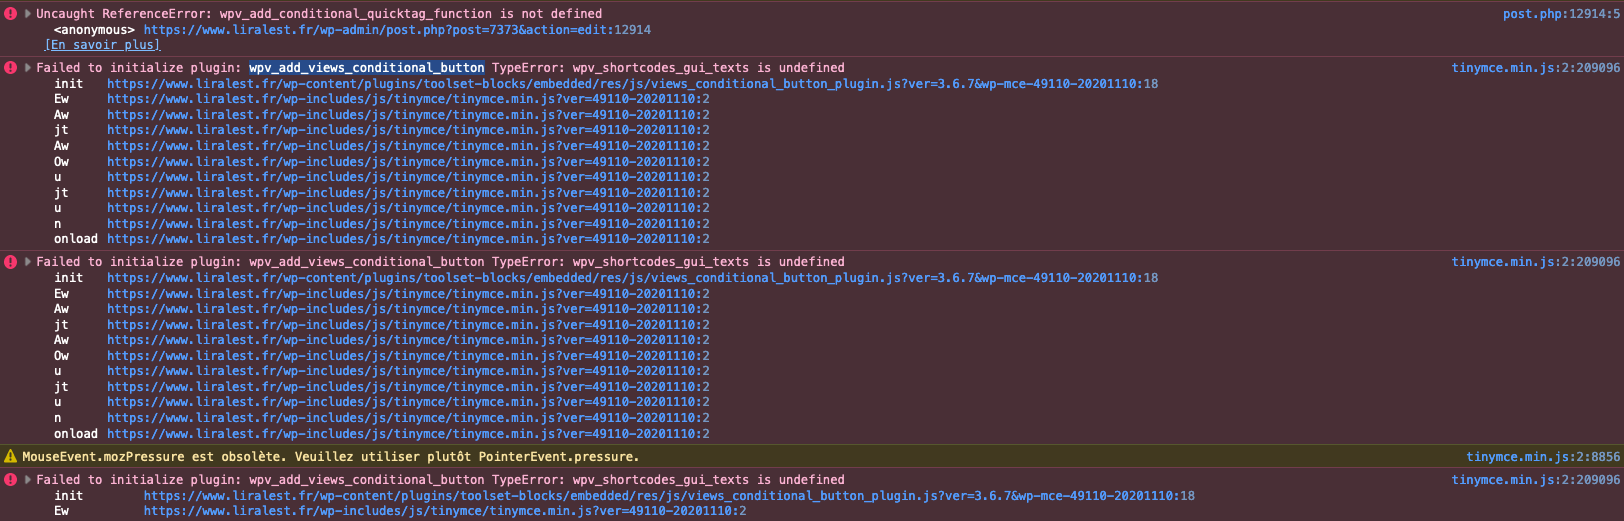Open the Ow frame URL in first stack trace
The height and width of the screenshot is (521, 1624).
point(408,162)
